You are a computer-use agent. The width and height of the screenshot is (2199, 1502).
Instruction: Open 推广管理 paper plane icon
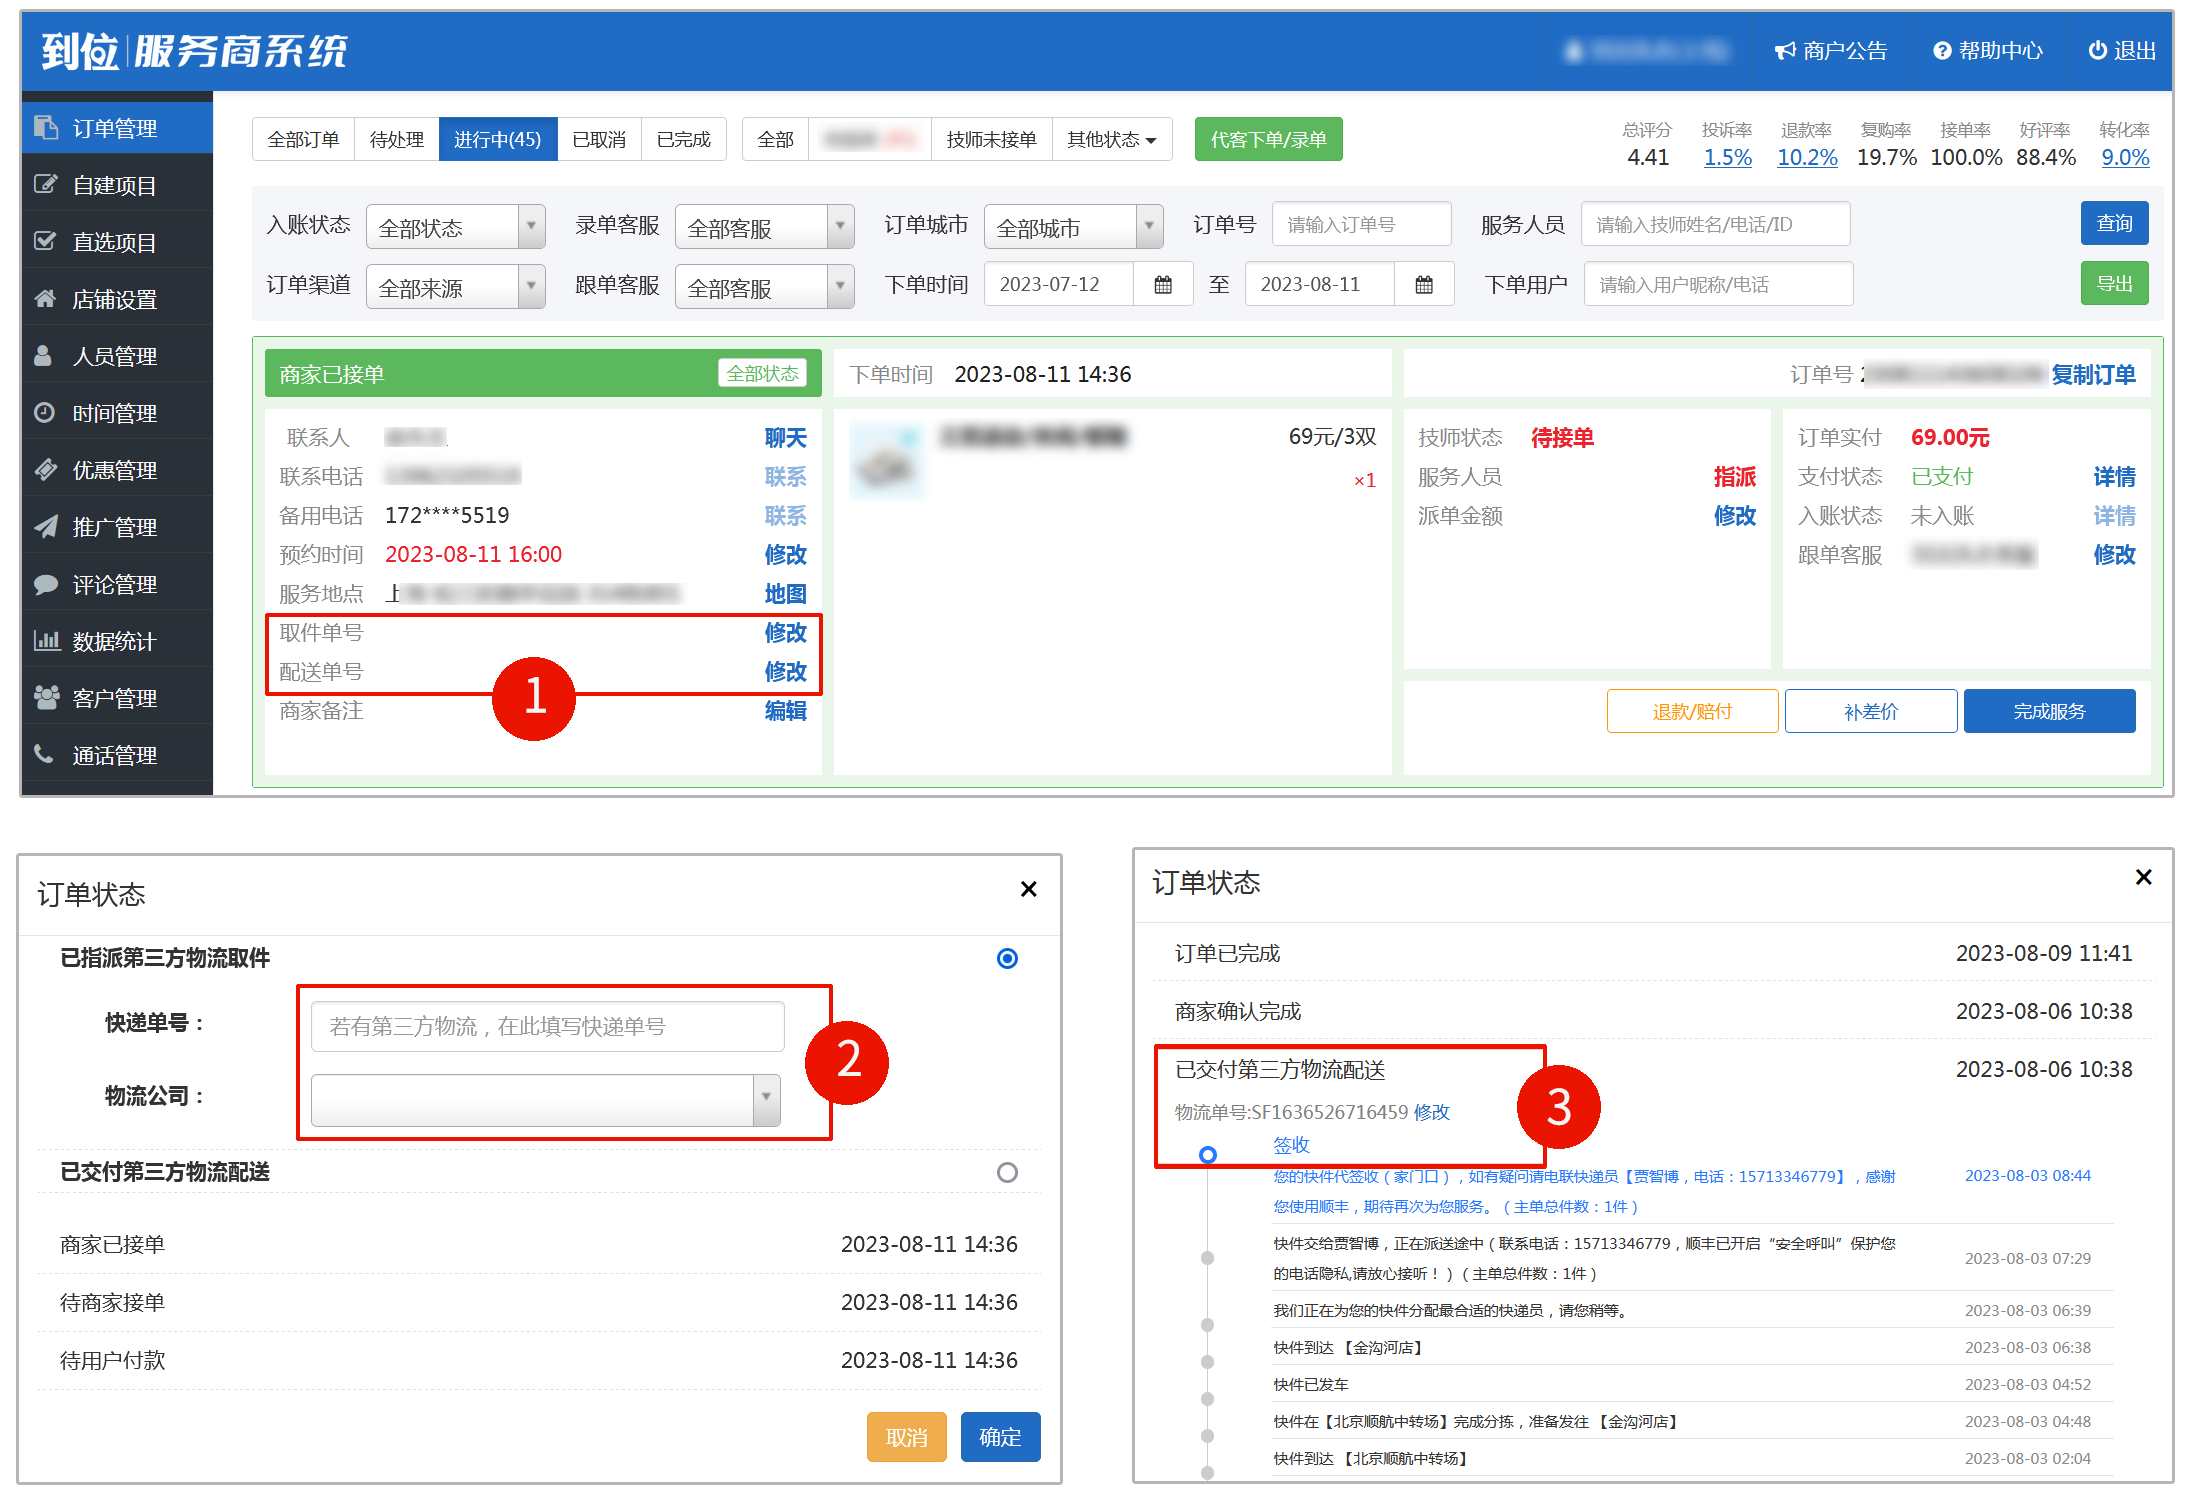pyautogui.click(x=45, y=526)
